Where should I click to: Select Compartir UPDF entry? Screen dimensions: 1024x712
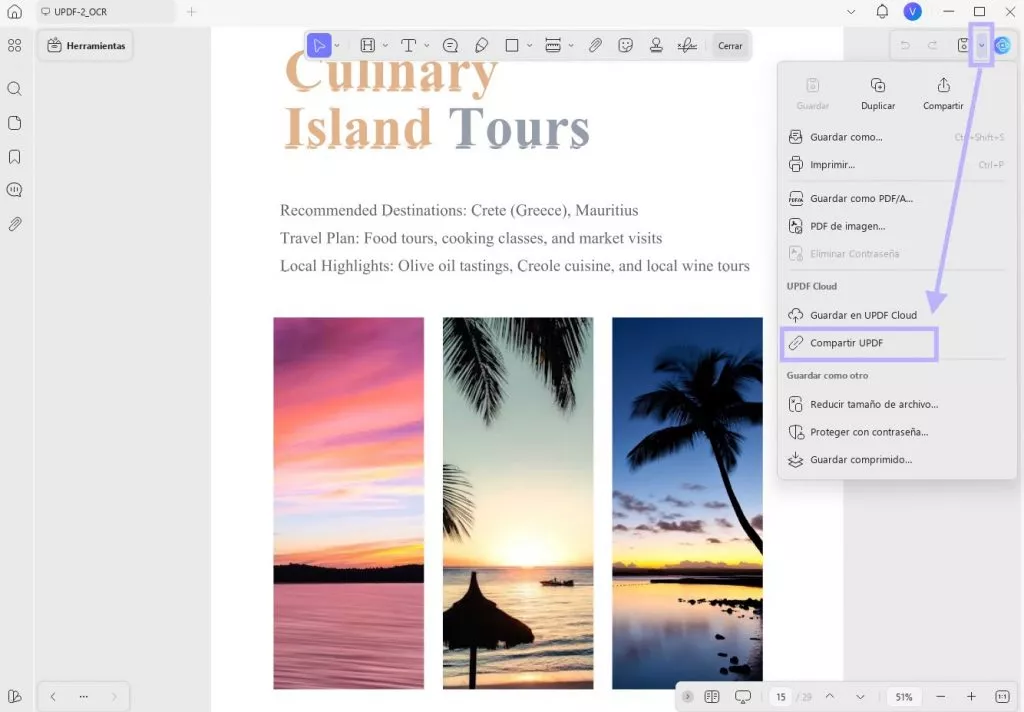pyautogui.click(x=859, y=343)
